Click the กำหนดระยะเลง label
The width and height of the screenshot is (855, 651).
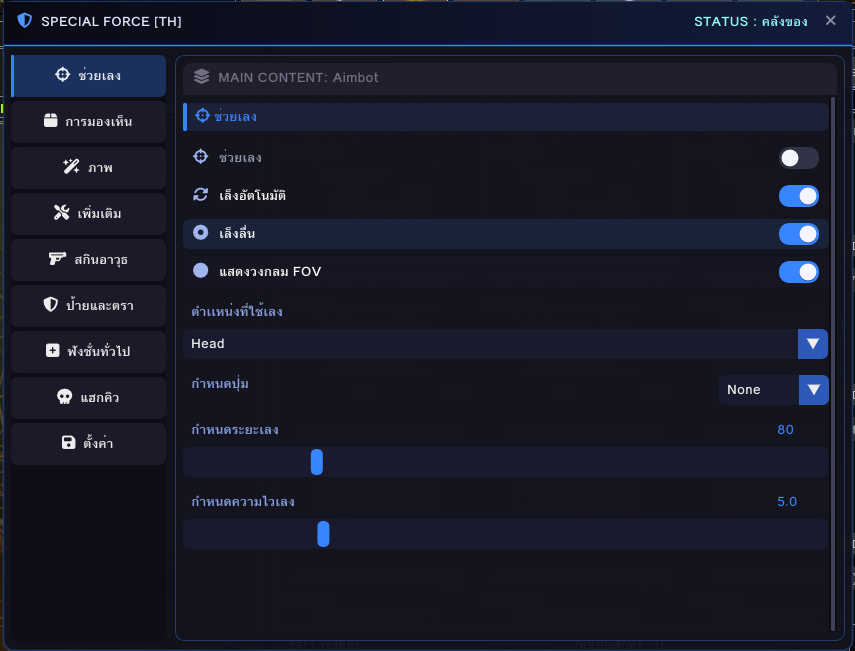pyautogui.click(x=234, y=430)
